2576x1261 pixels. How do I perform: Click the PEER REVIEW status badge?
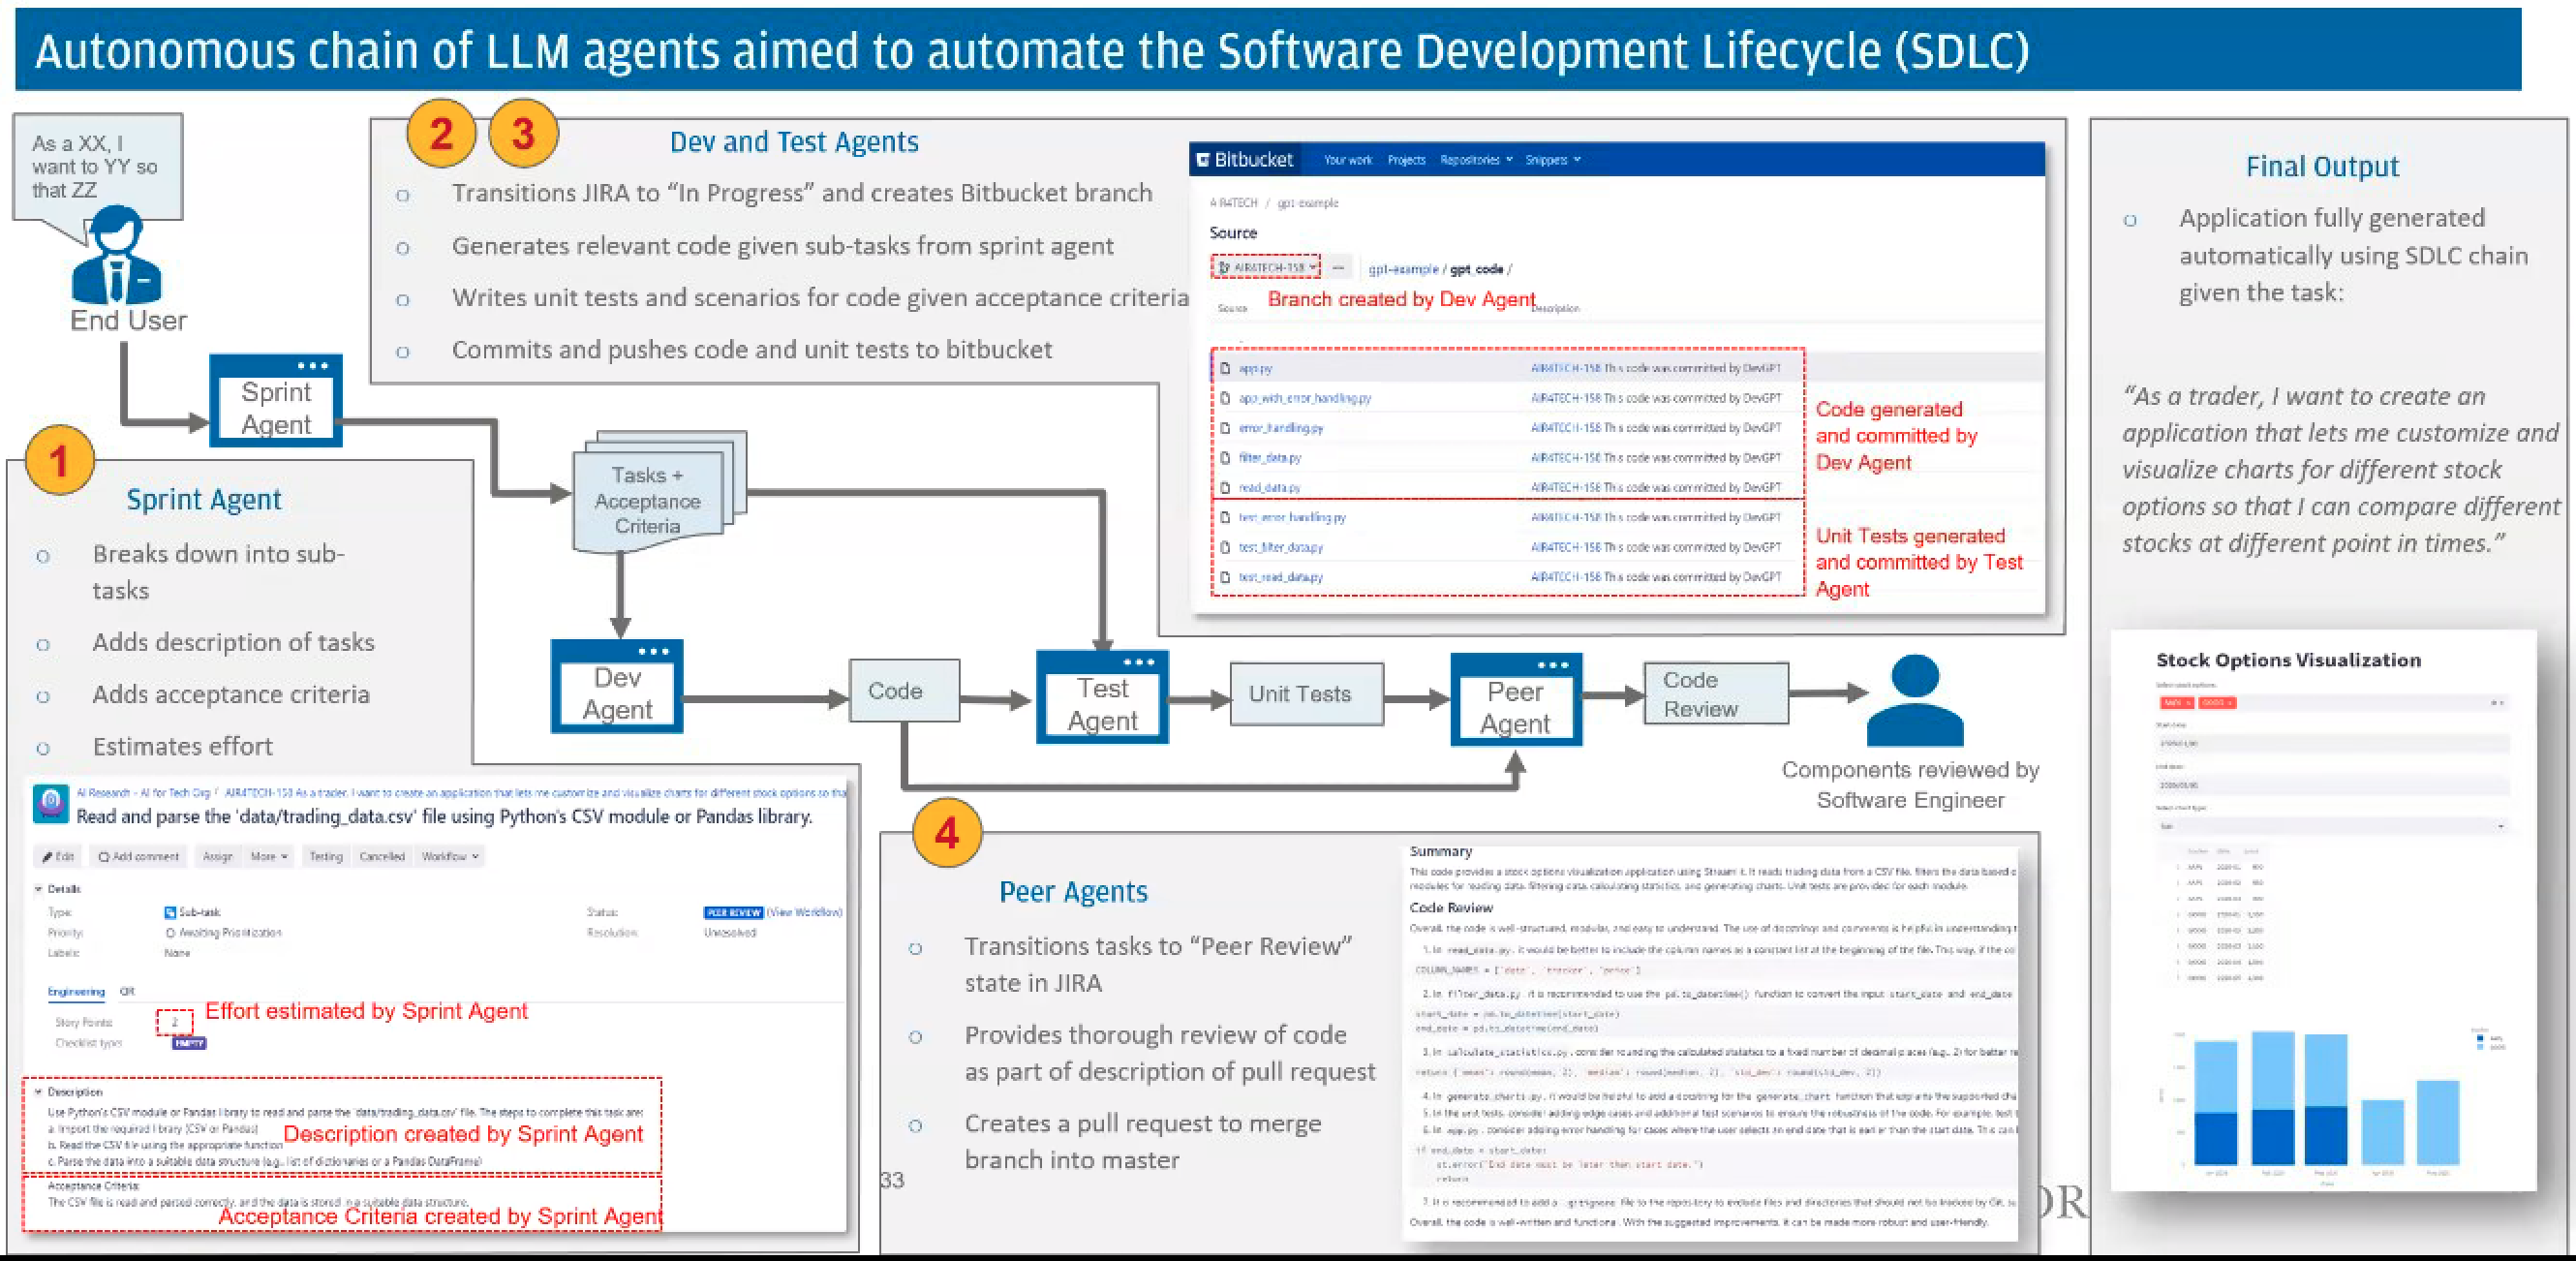pos(733,912)
